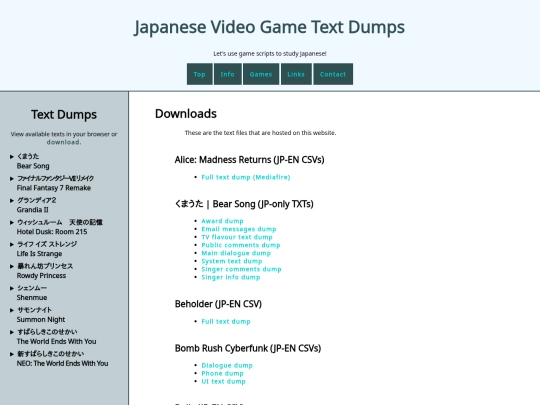Open the UI text dump link
This screenshot has width=540, height=405.
[x=223, y=381]
